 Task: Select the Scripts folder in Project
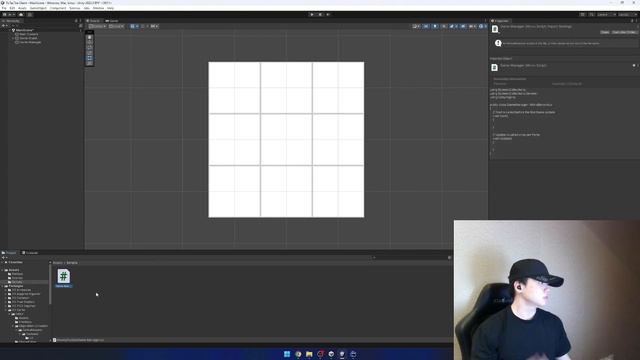click(x=17, y=282)
